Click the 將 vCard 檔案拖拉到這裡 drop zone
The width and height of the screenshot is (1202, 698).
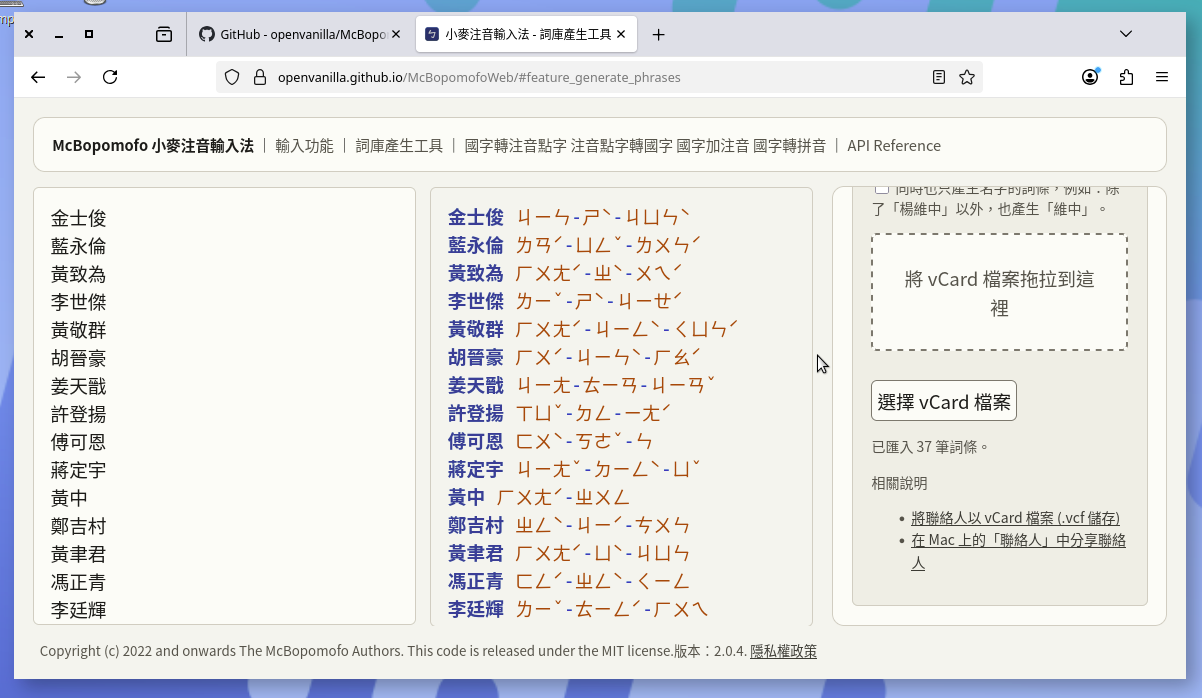(x=999, y=292)
